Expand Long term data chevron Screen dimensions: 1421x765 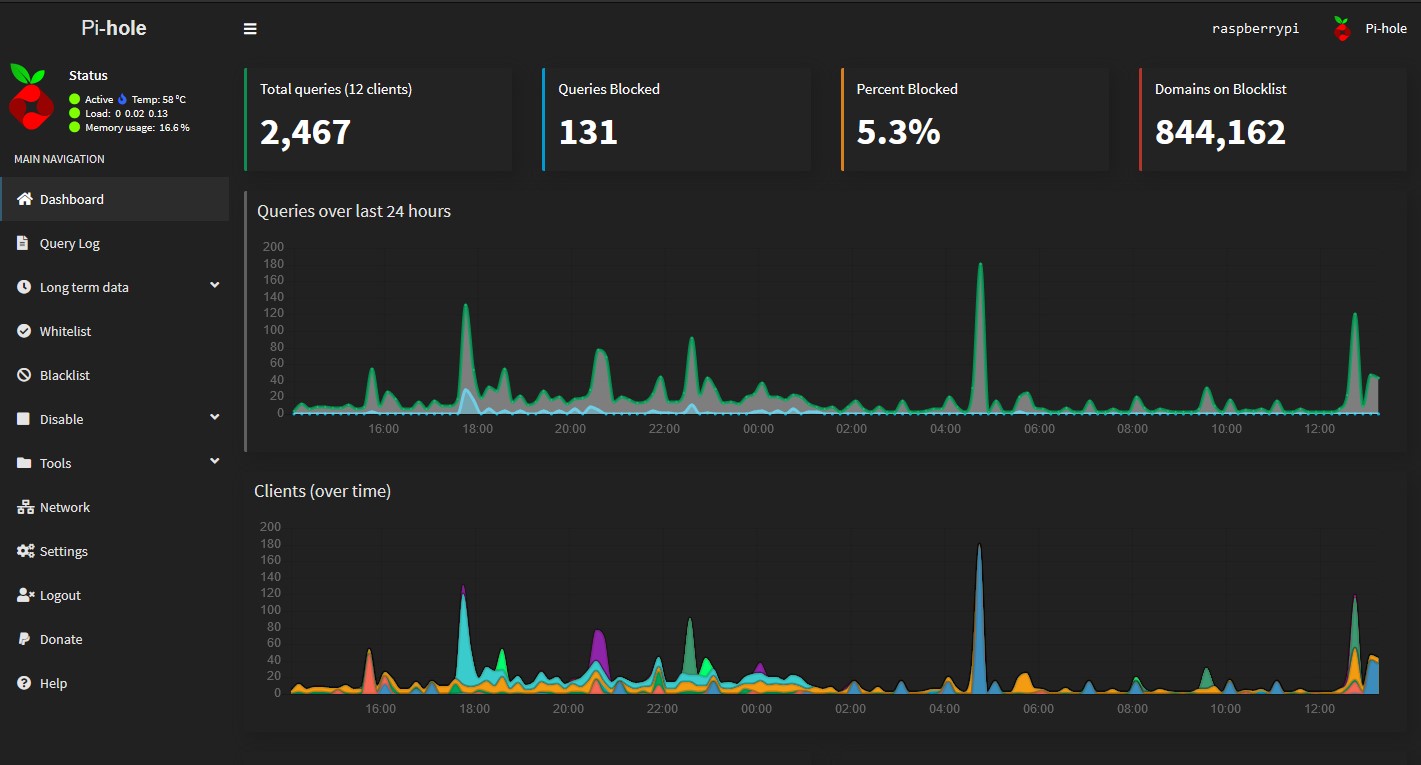(214, 285)
